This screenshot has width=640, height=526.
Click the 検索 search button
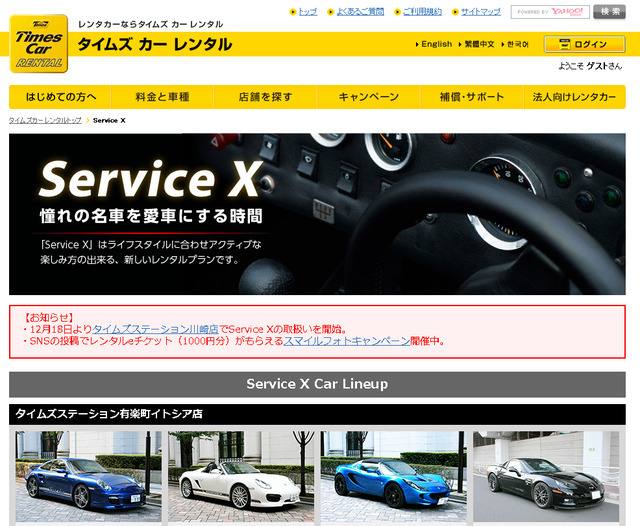click(609, 12)
